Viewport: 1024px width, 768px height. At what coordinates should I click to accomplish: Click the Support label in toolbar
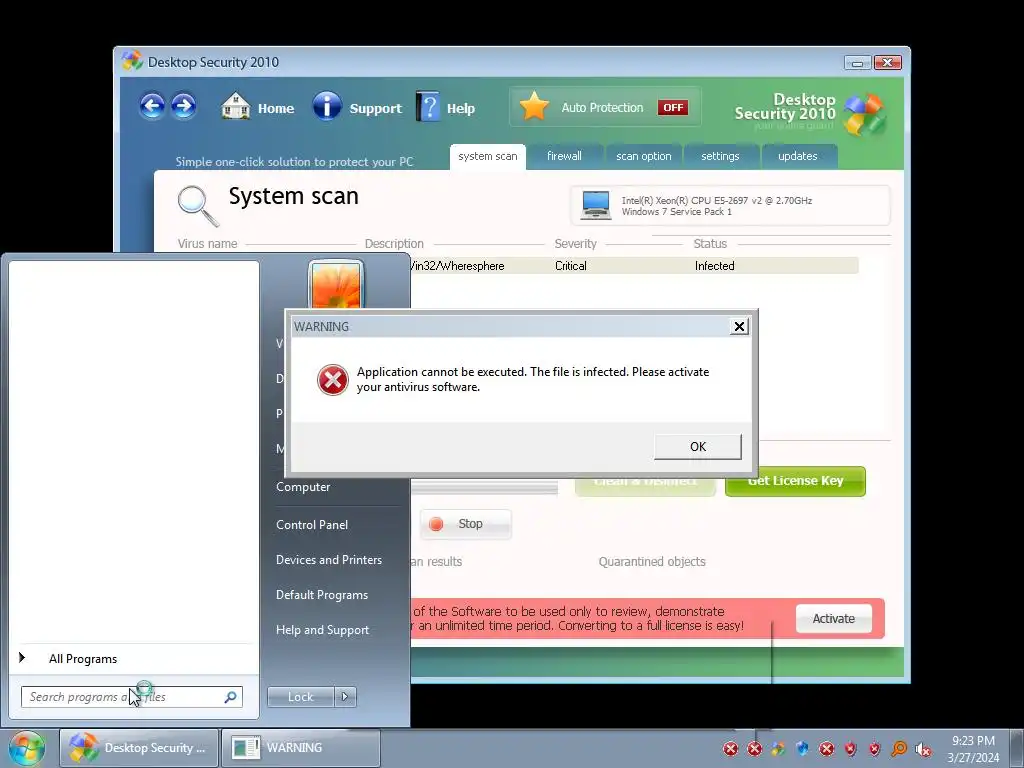[376, 108]
